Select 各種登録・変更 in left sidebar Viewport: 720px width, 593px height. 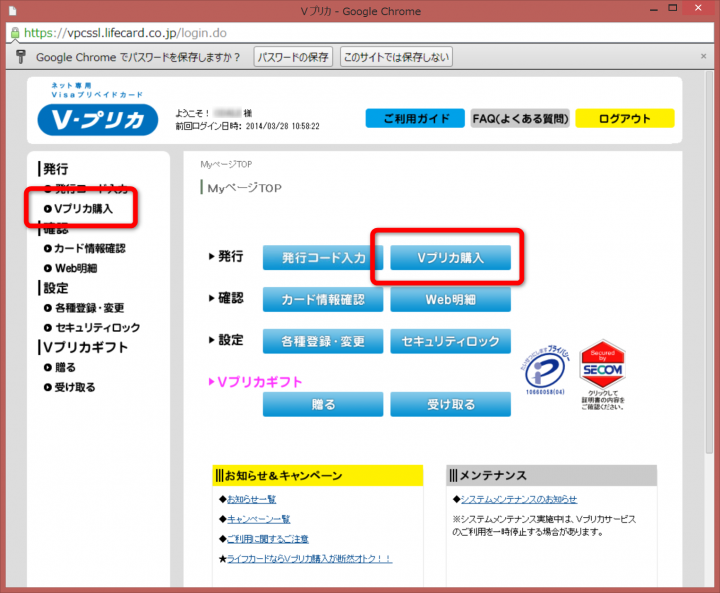(84, 308)
